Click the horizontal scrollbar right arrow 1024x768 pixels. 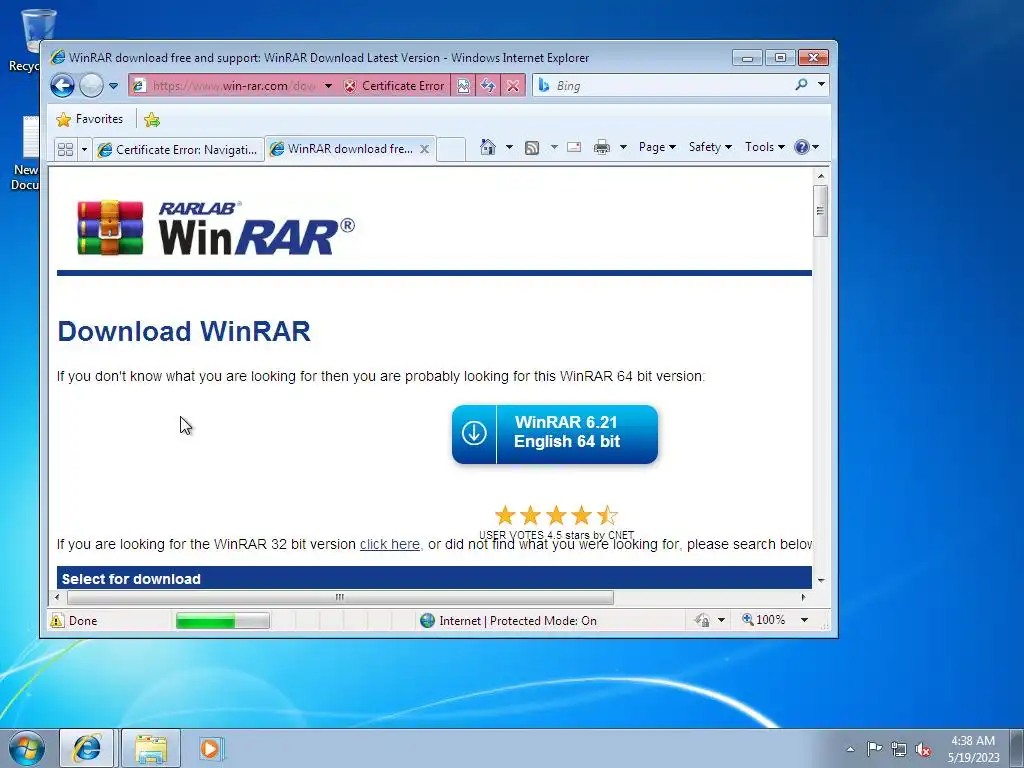click(x=803, y=597)
